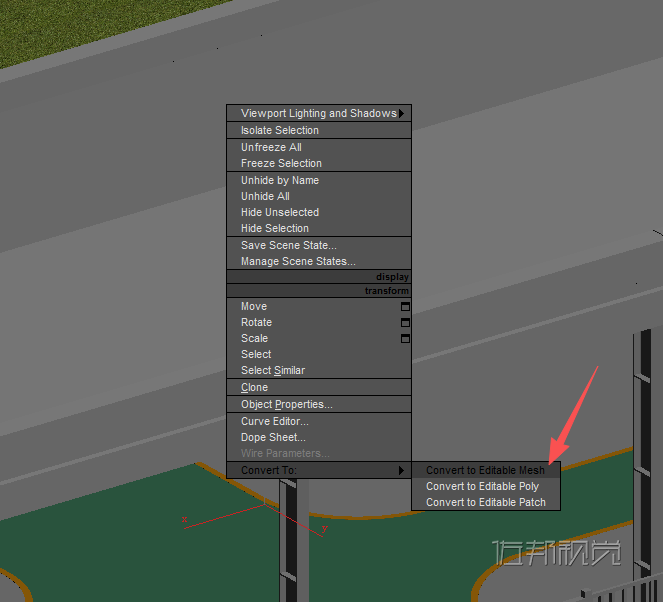Screen dimensions: 663x602
Task: Select Hide Unselected
Action: pos(319,212)
